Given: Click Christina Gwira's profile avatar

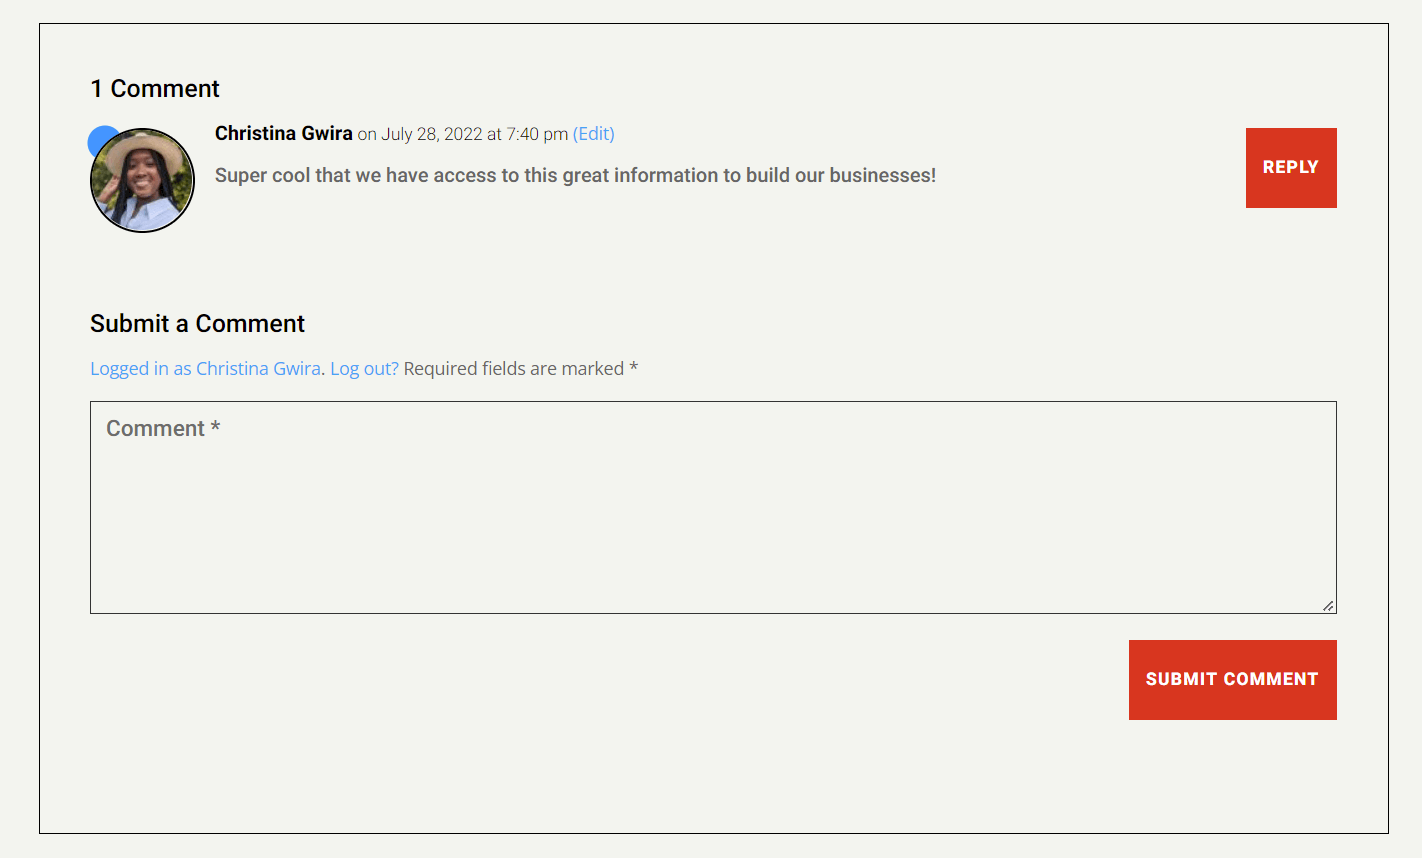Looking at the screenshot, I should click(x=142, y=180).
